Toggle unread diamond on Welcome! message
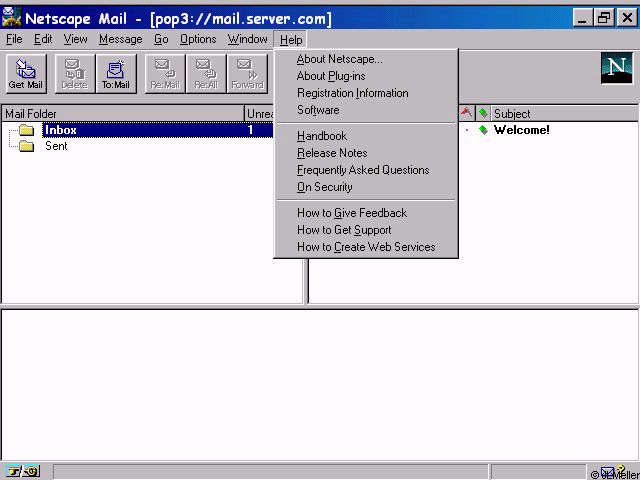Viewport: 640px width, 480px height. coord(483,130)
